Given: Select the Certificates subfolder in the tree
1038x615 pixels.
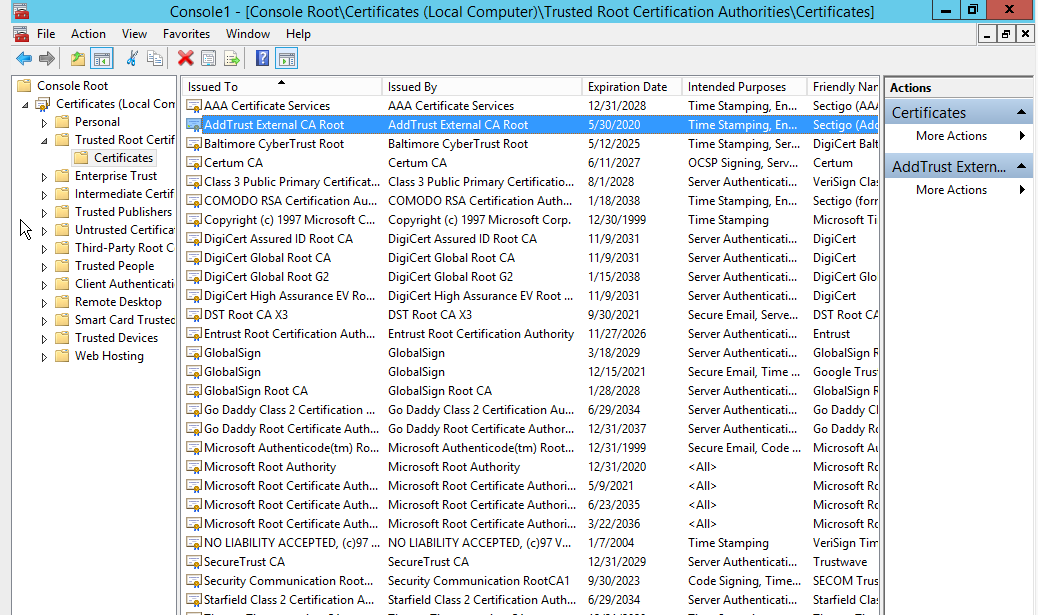Looking at the screenshot, I should pos(123,158).
